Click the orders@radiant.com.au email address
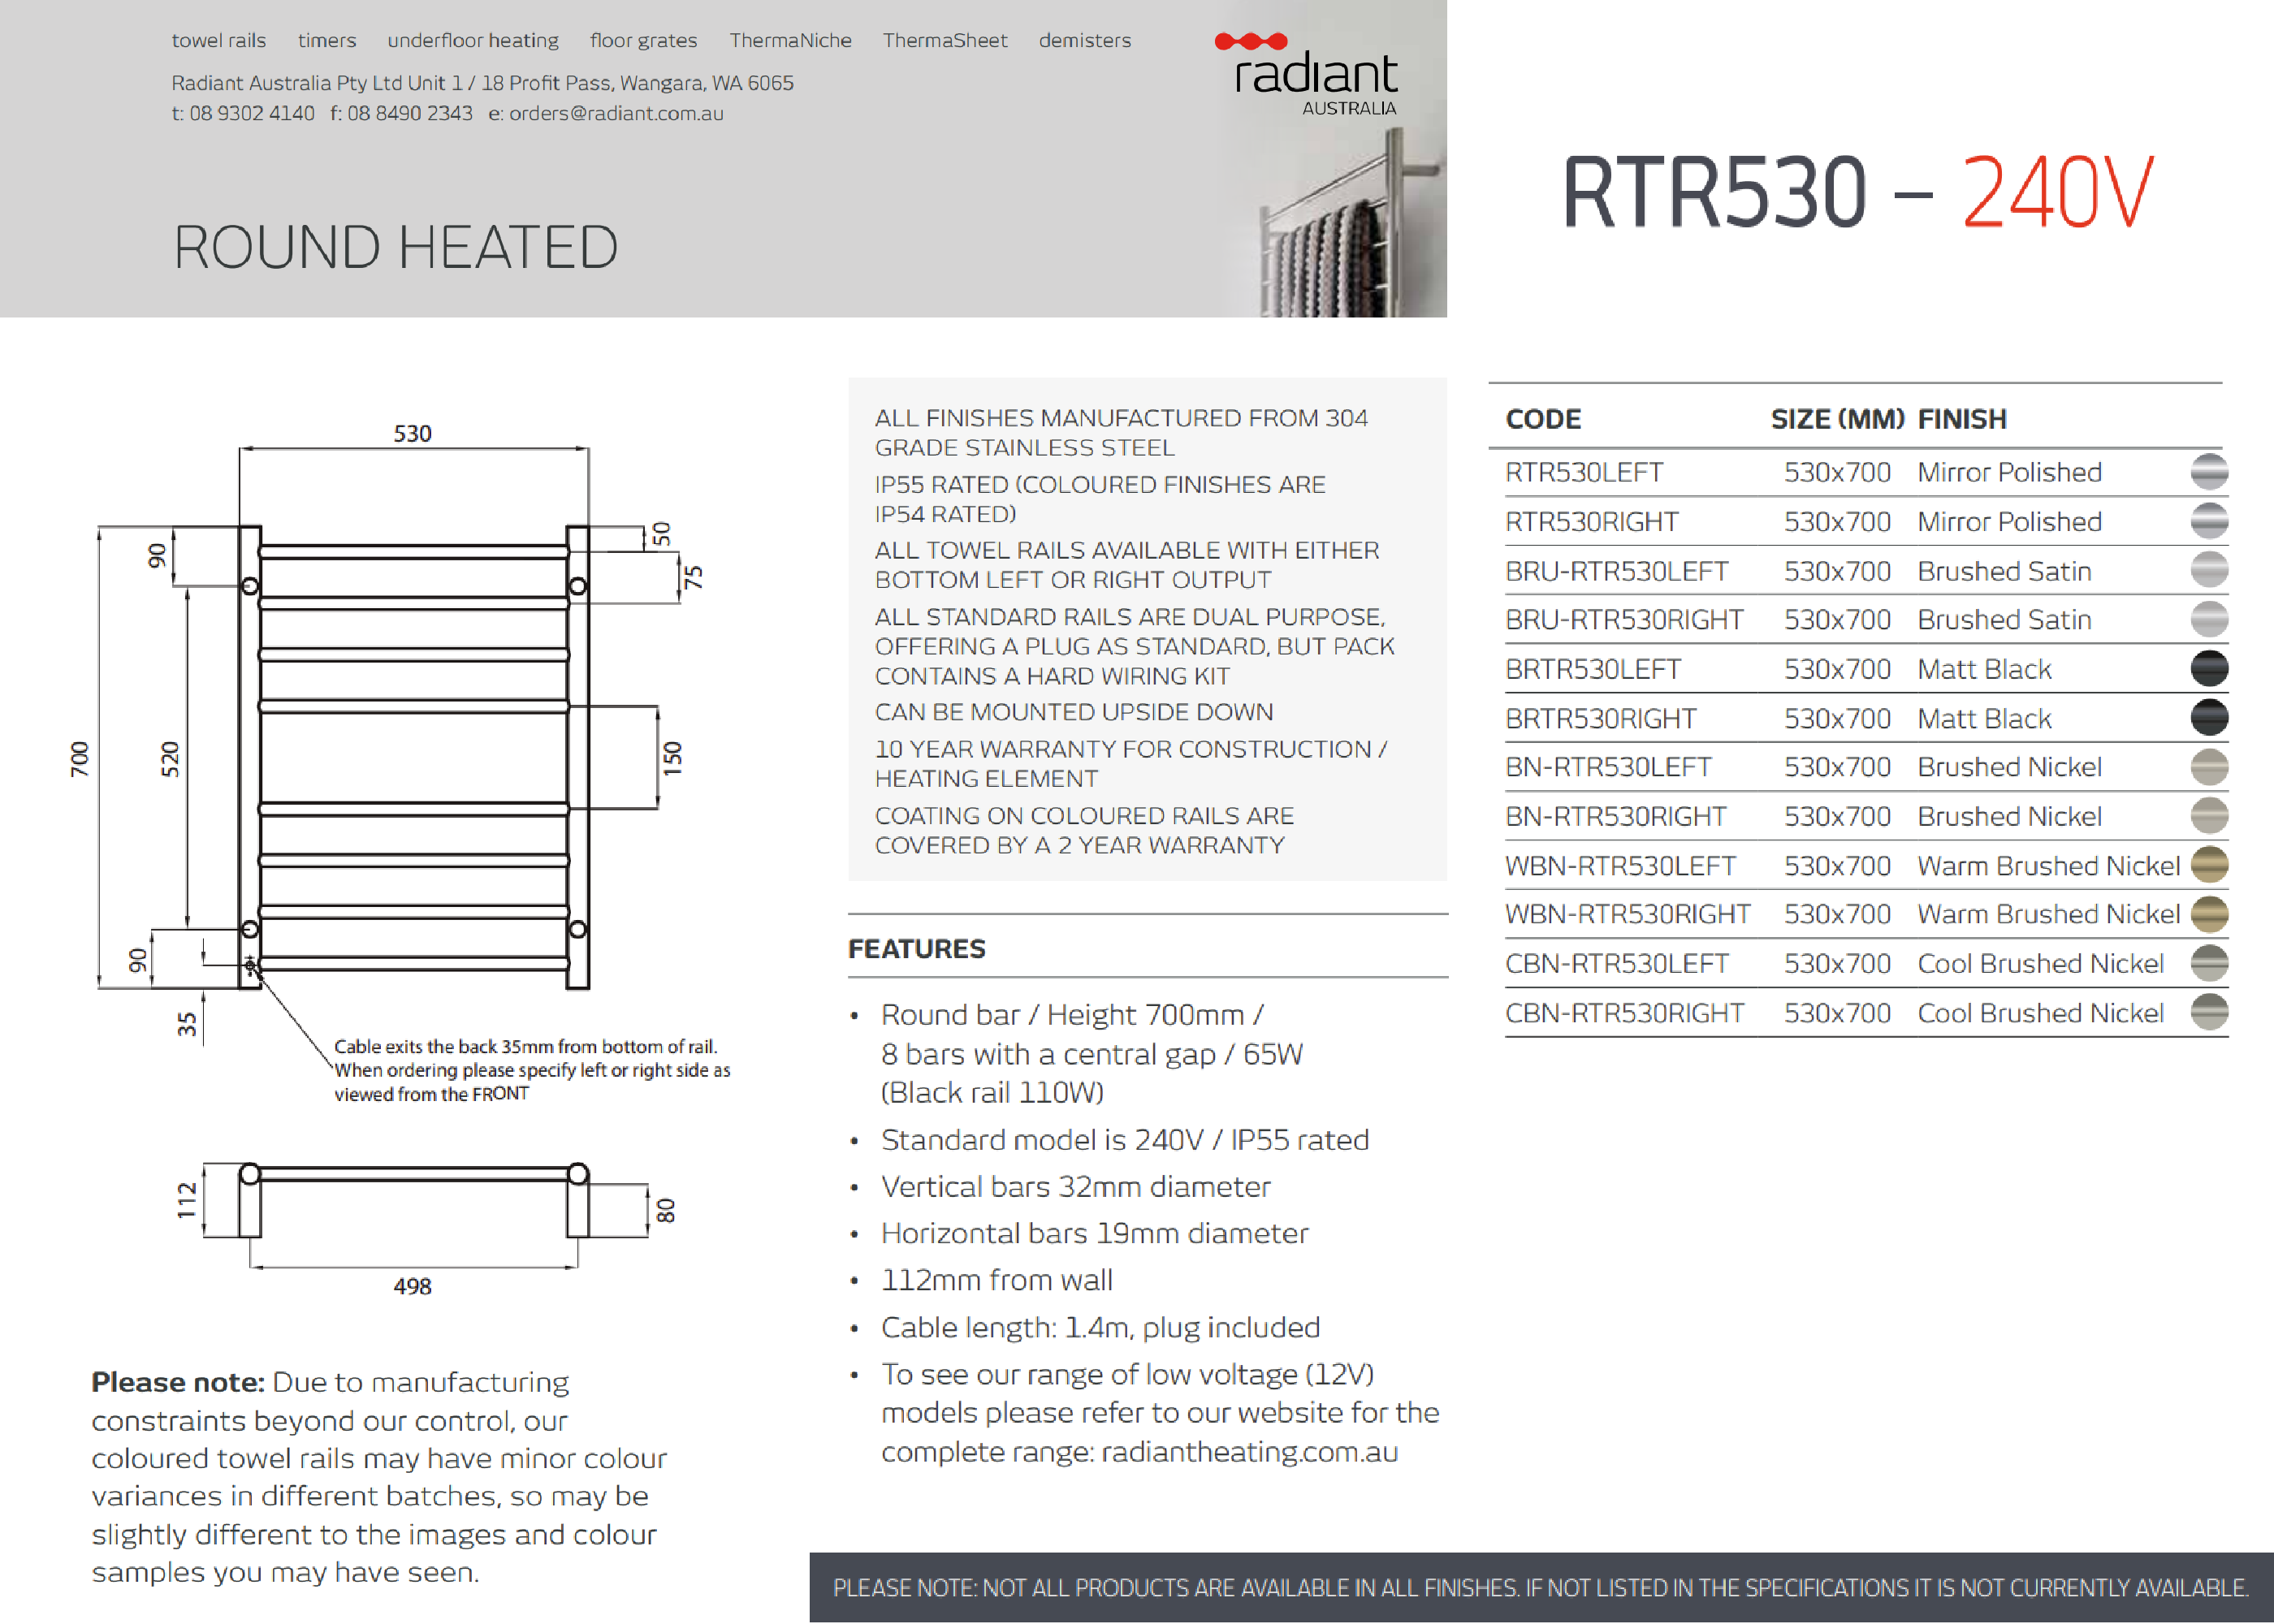Viewport: 2274px width, 1624px height. (x=616, y=114)
